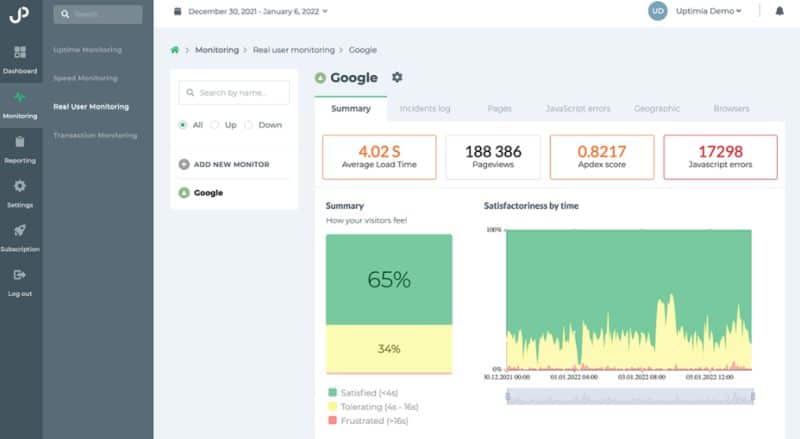Screen dimensions: 800x439
Task: Click the Log out icon
Action: coord(20,275)
